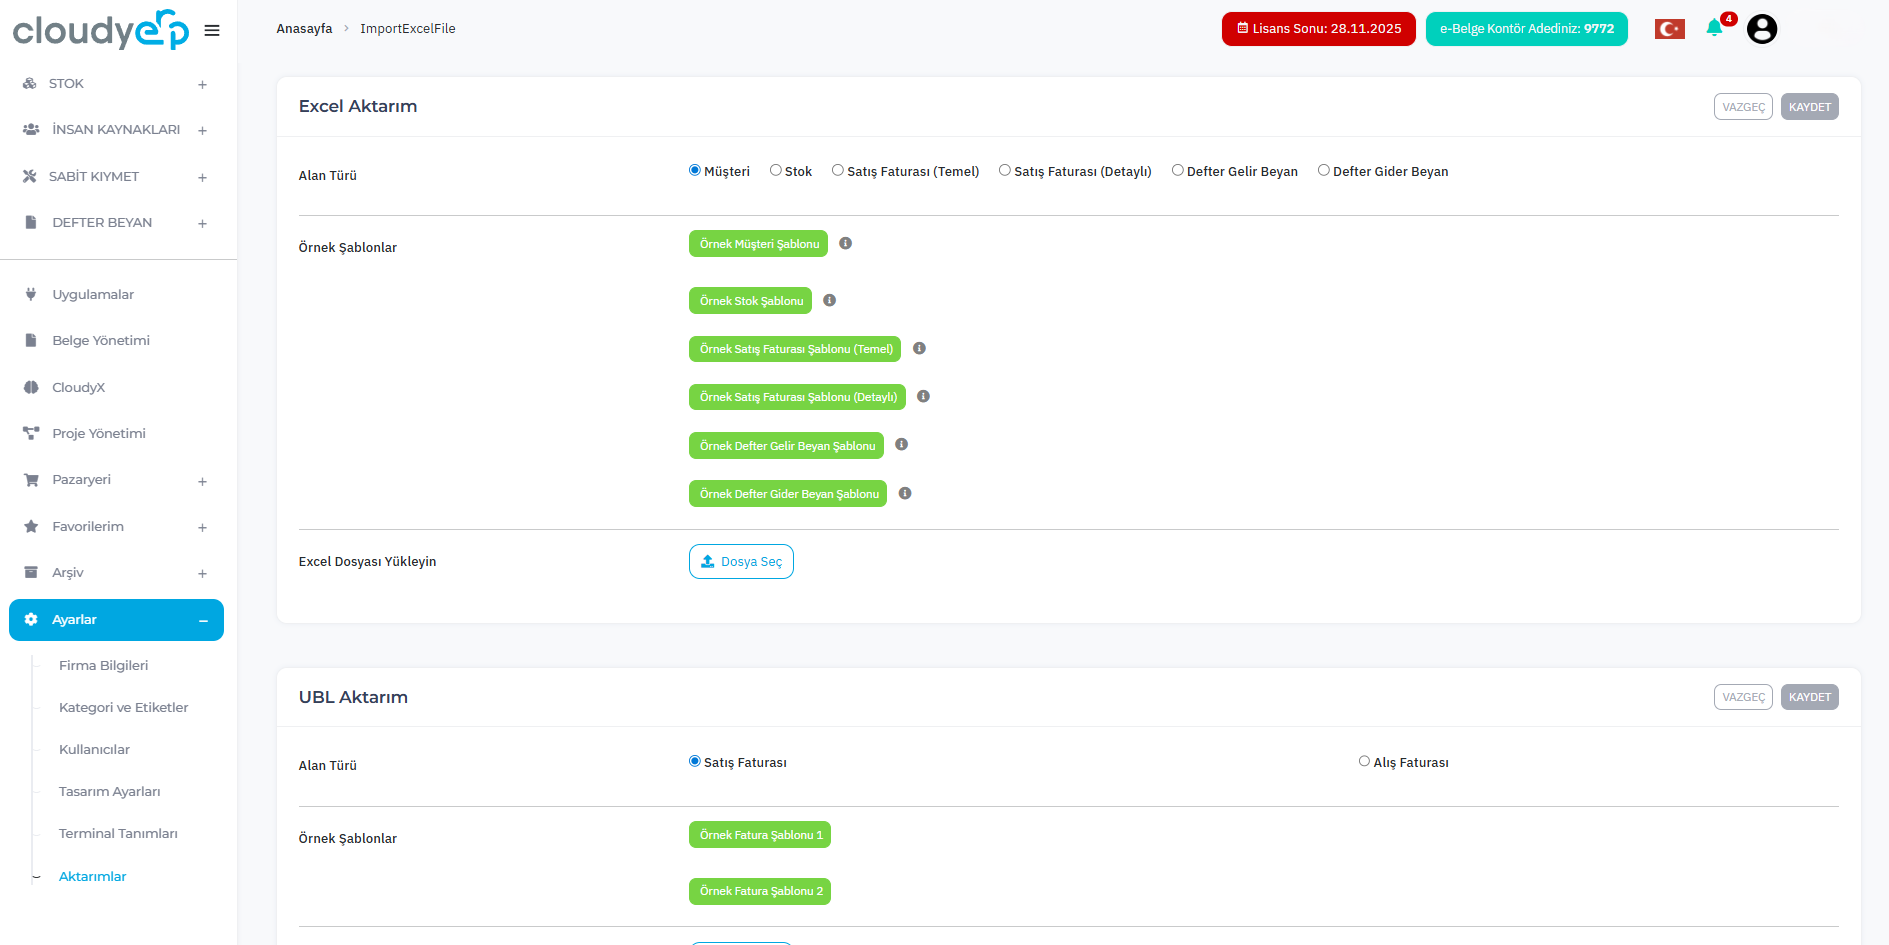Viewport: 1889px width, 945px height.
Task: Expand the Pazaryeri sidebar menu
Action: coord(202,481)
